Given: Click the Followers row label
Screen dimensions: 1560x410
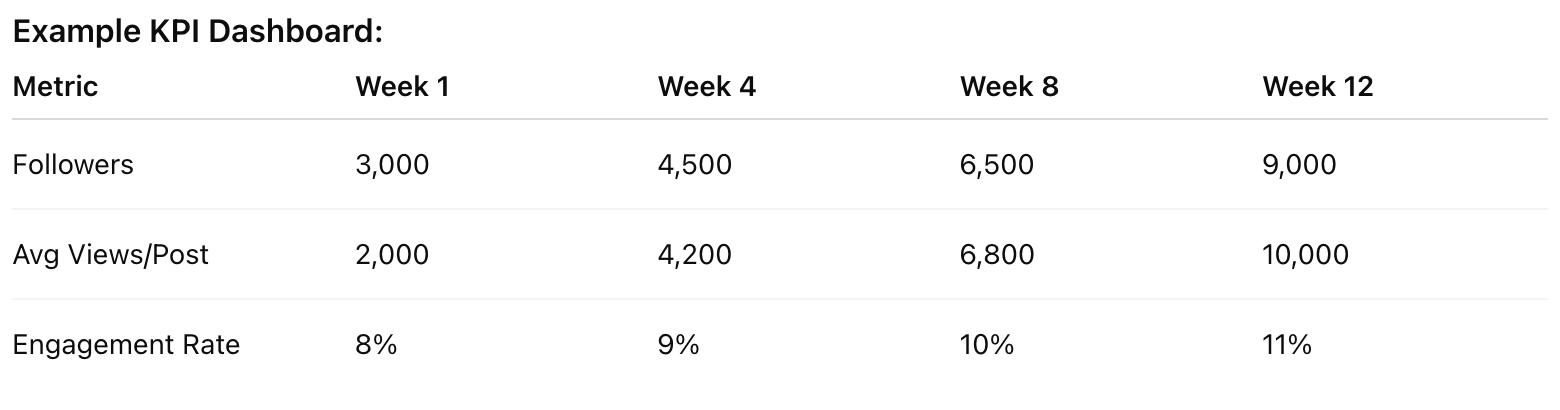Looking at the screenshot, I should (x=73, y=165).
